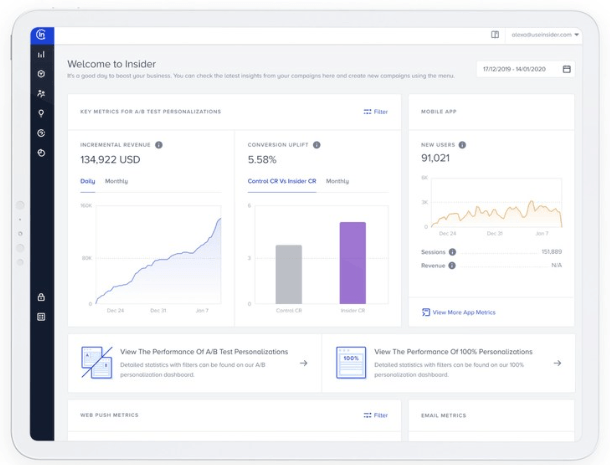The width and height of the screenshot is (610, 465).
Task: Click the 134,922 USD revenue value
Action: pyautogui.click(x=110, y=160)
